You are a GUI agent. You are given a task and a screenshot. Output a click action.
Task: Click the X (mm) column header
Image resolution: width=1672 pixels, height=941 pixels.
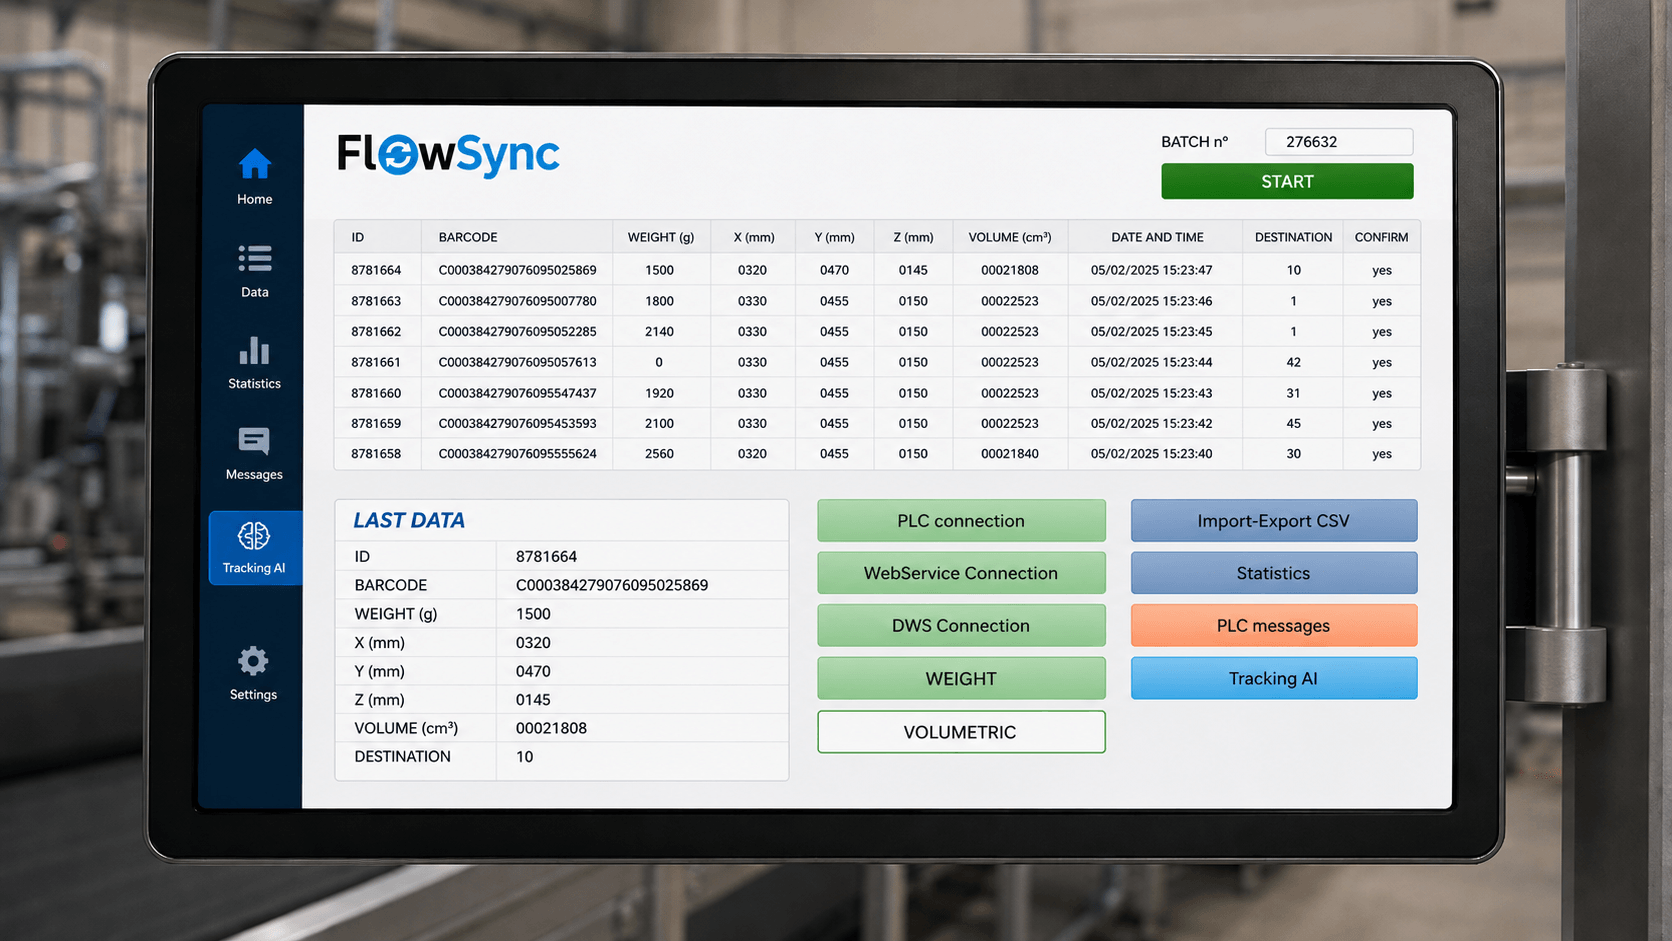(754, 237)
